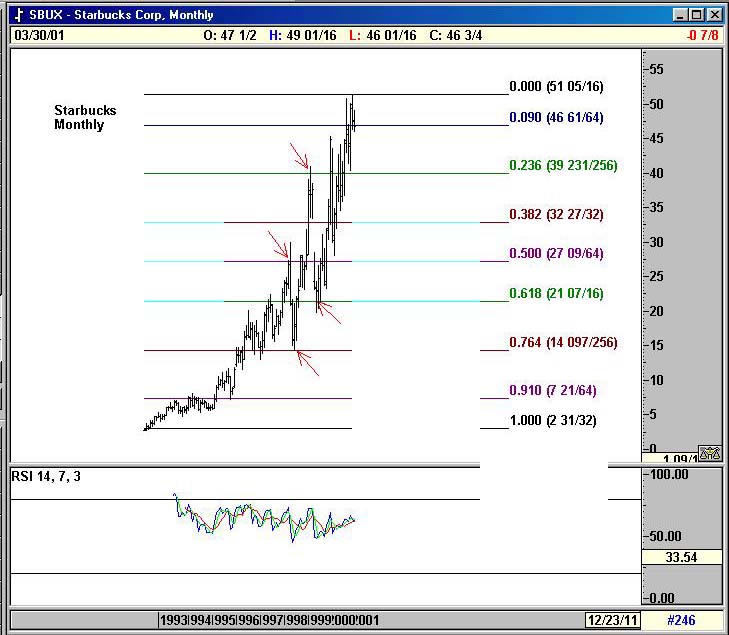The height and width of the screenshot is (635, 729).
Task: Minimize the SBUX chart window
Action: pyautogui.click(x=681, y=15)
